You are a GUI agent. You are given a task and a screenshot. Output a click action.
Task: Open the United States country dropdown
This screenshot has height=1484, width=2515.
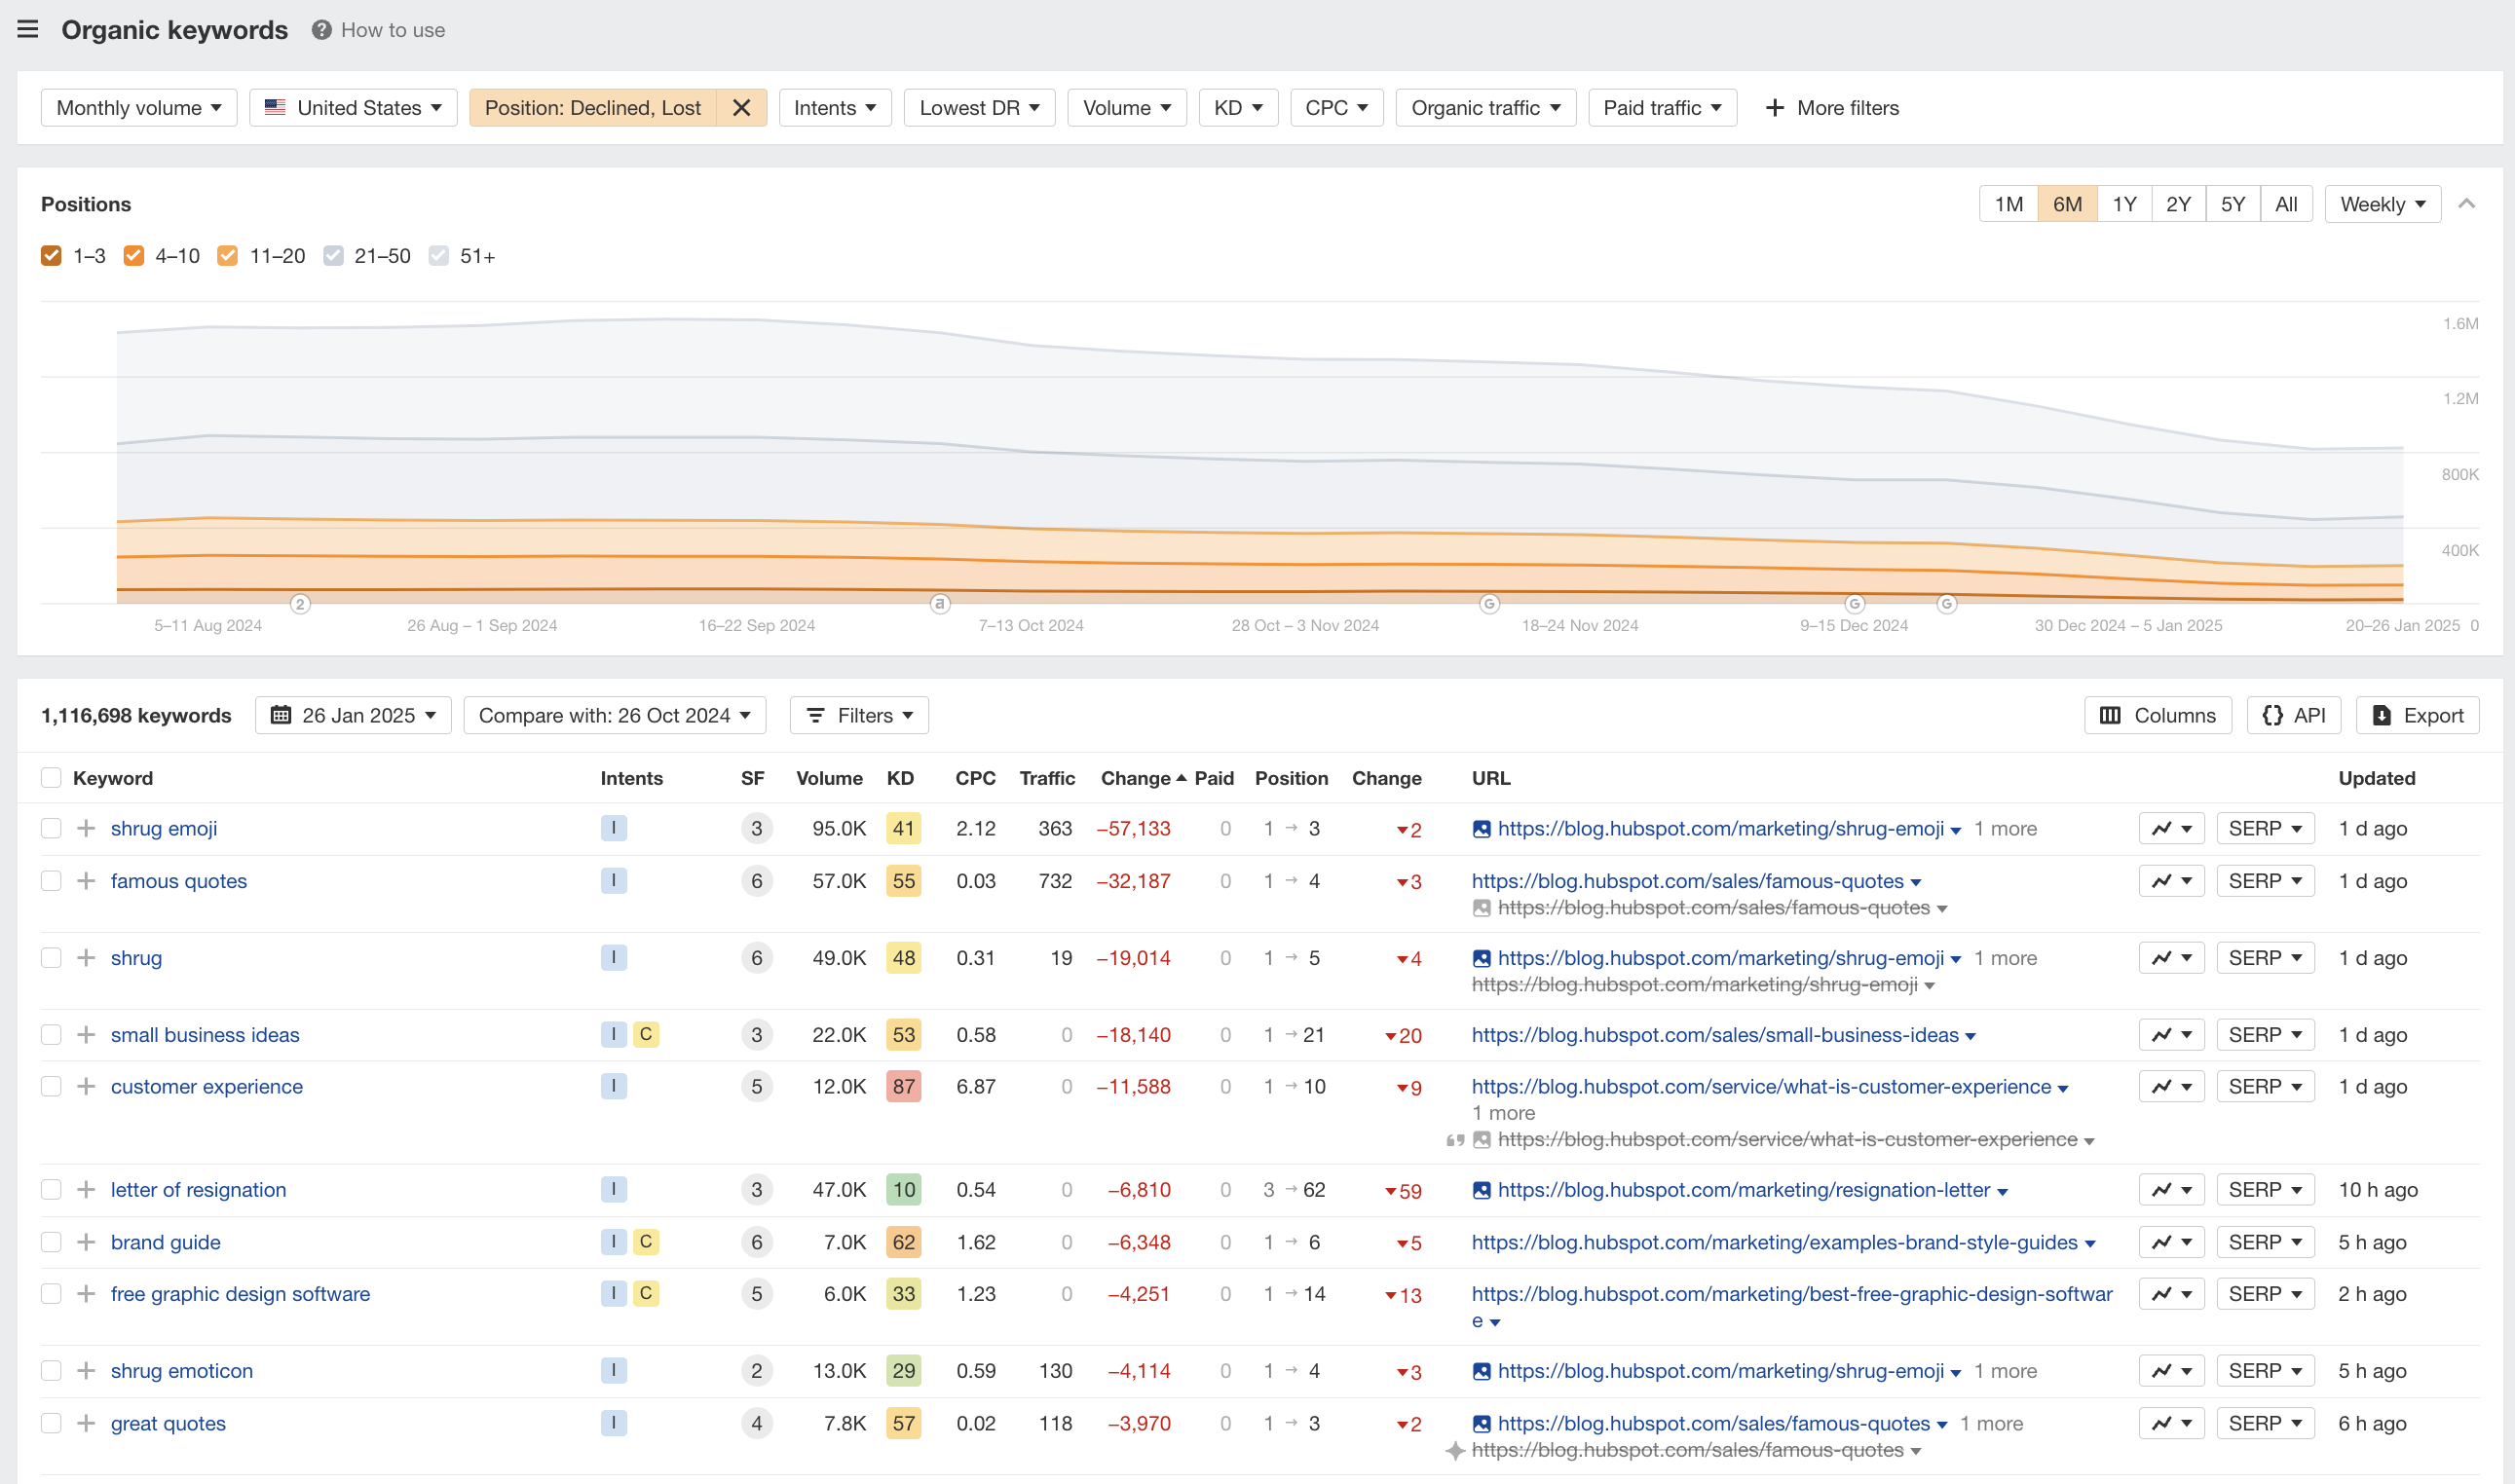(353, 108)
